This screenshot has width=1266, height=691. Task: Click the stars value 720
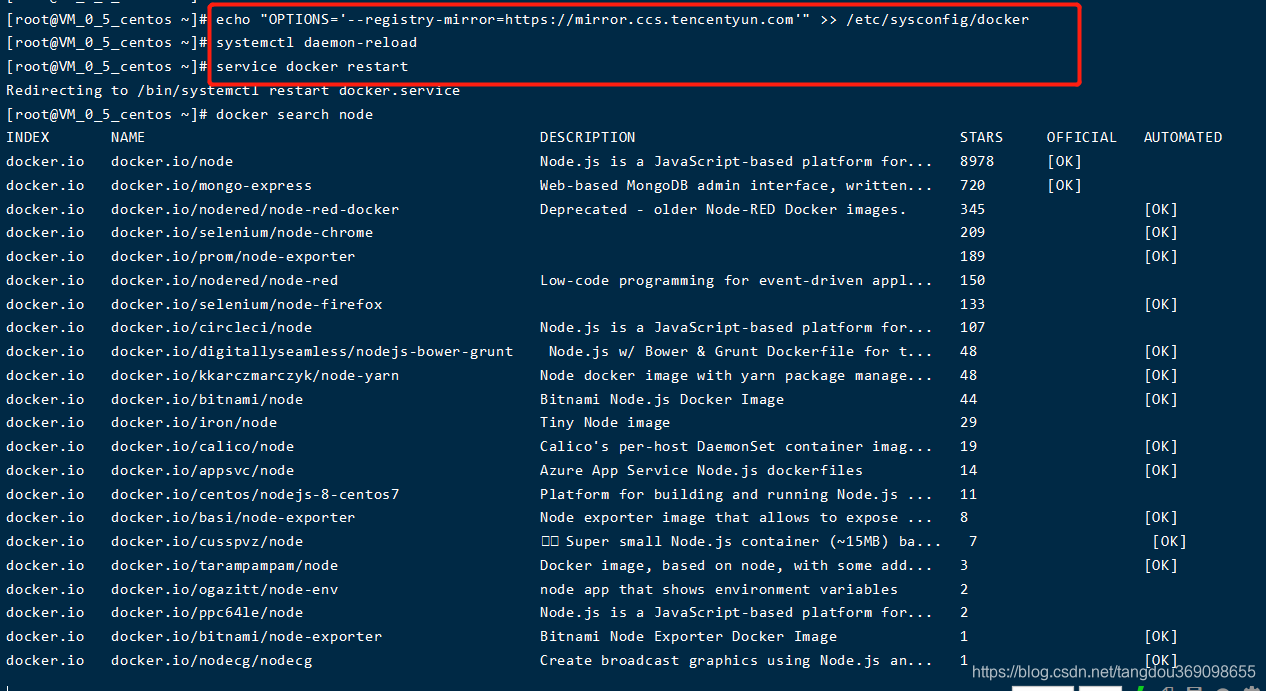[x=973, y=185]
